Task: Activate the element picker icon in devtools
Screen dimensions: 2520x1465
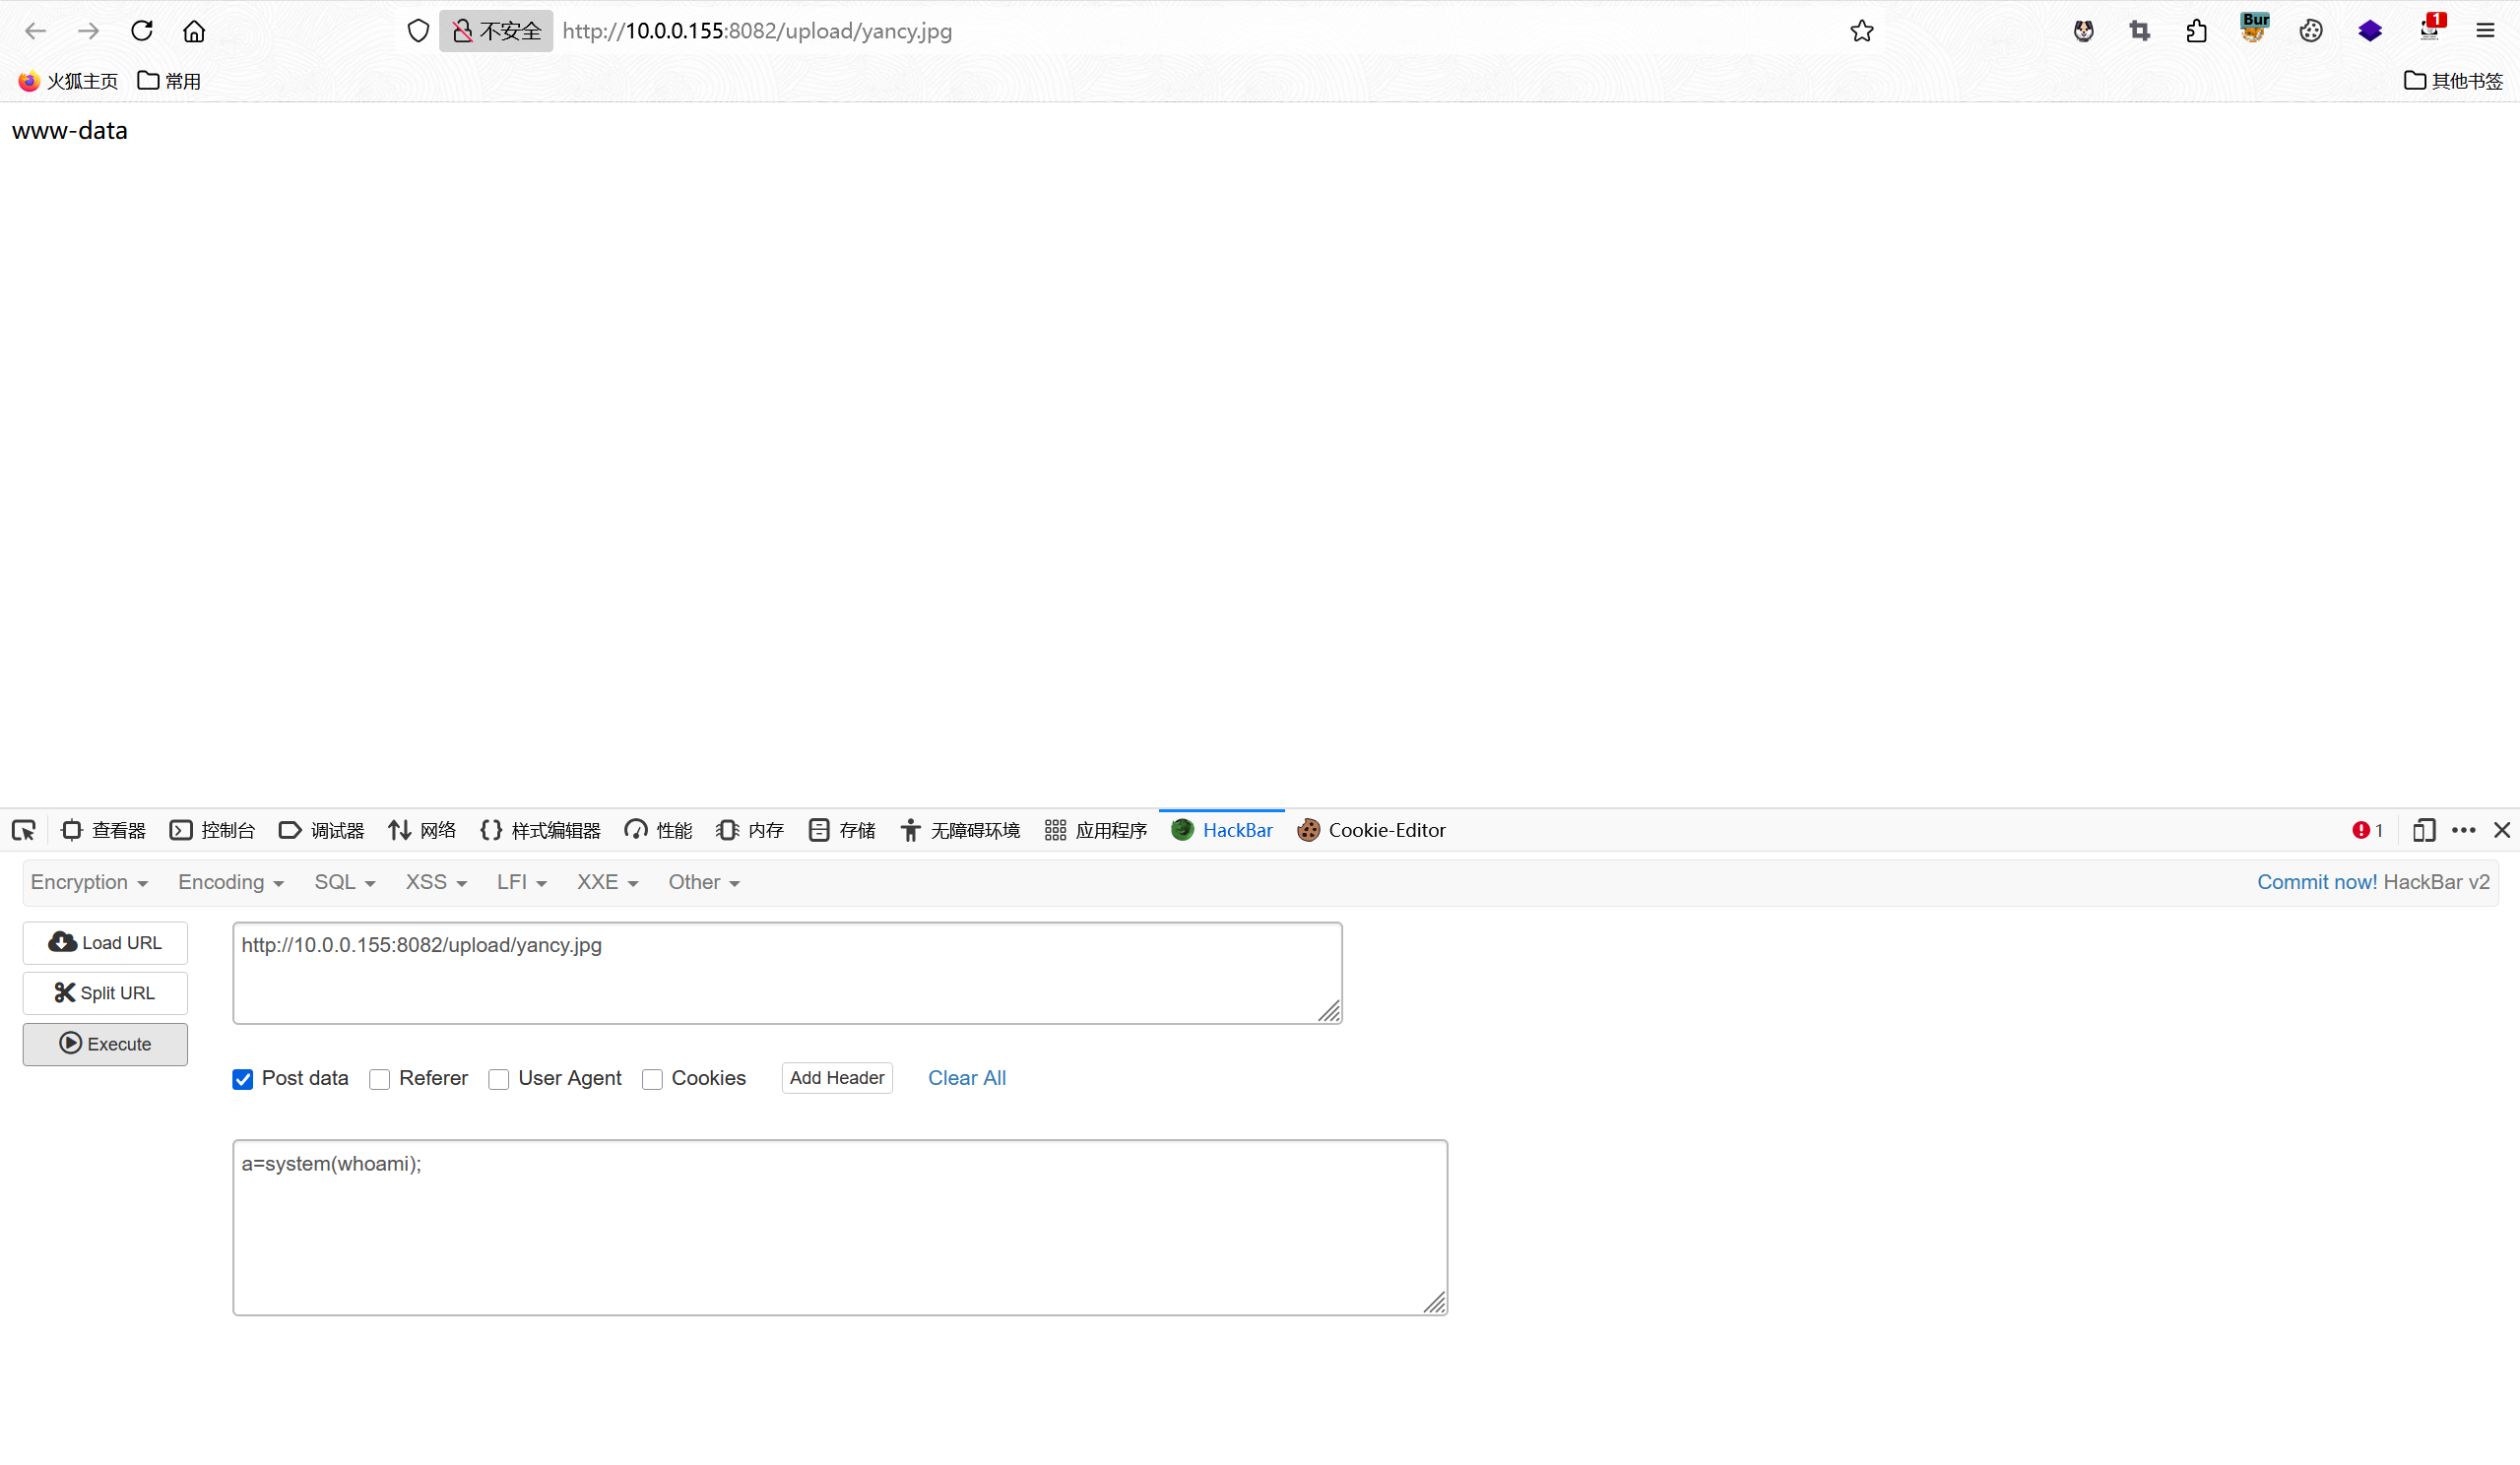Action: 24,830
